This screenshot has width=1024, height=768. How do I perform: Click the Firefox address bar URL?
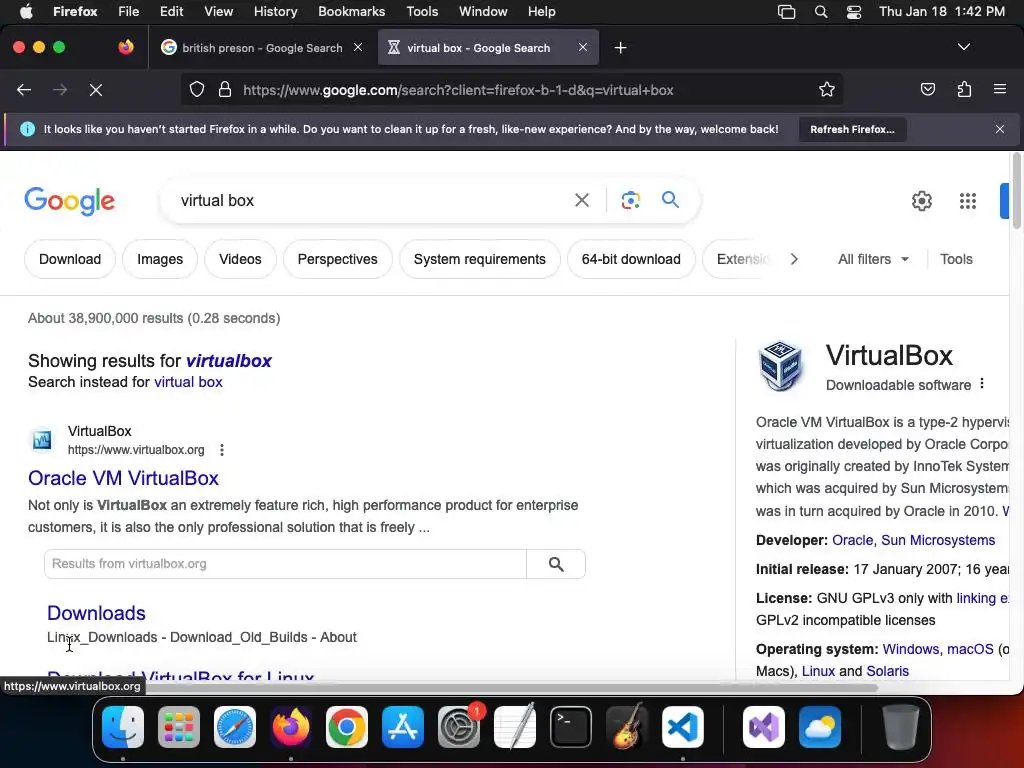point(458,90)
